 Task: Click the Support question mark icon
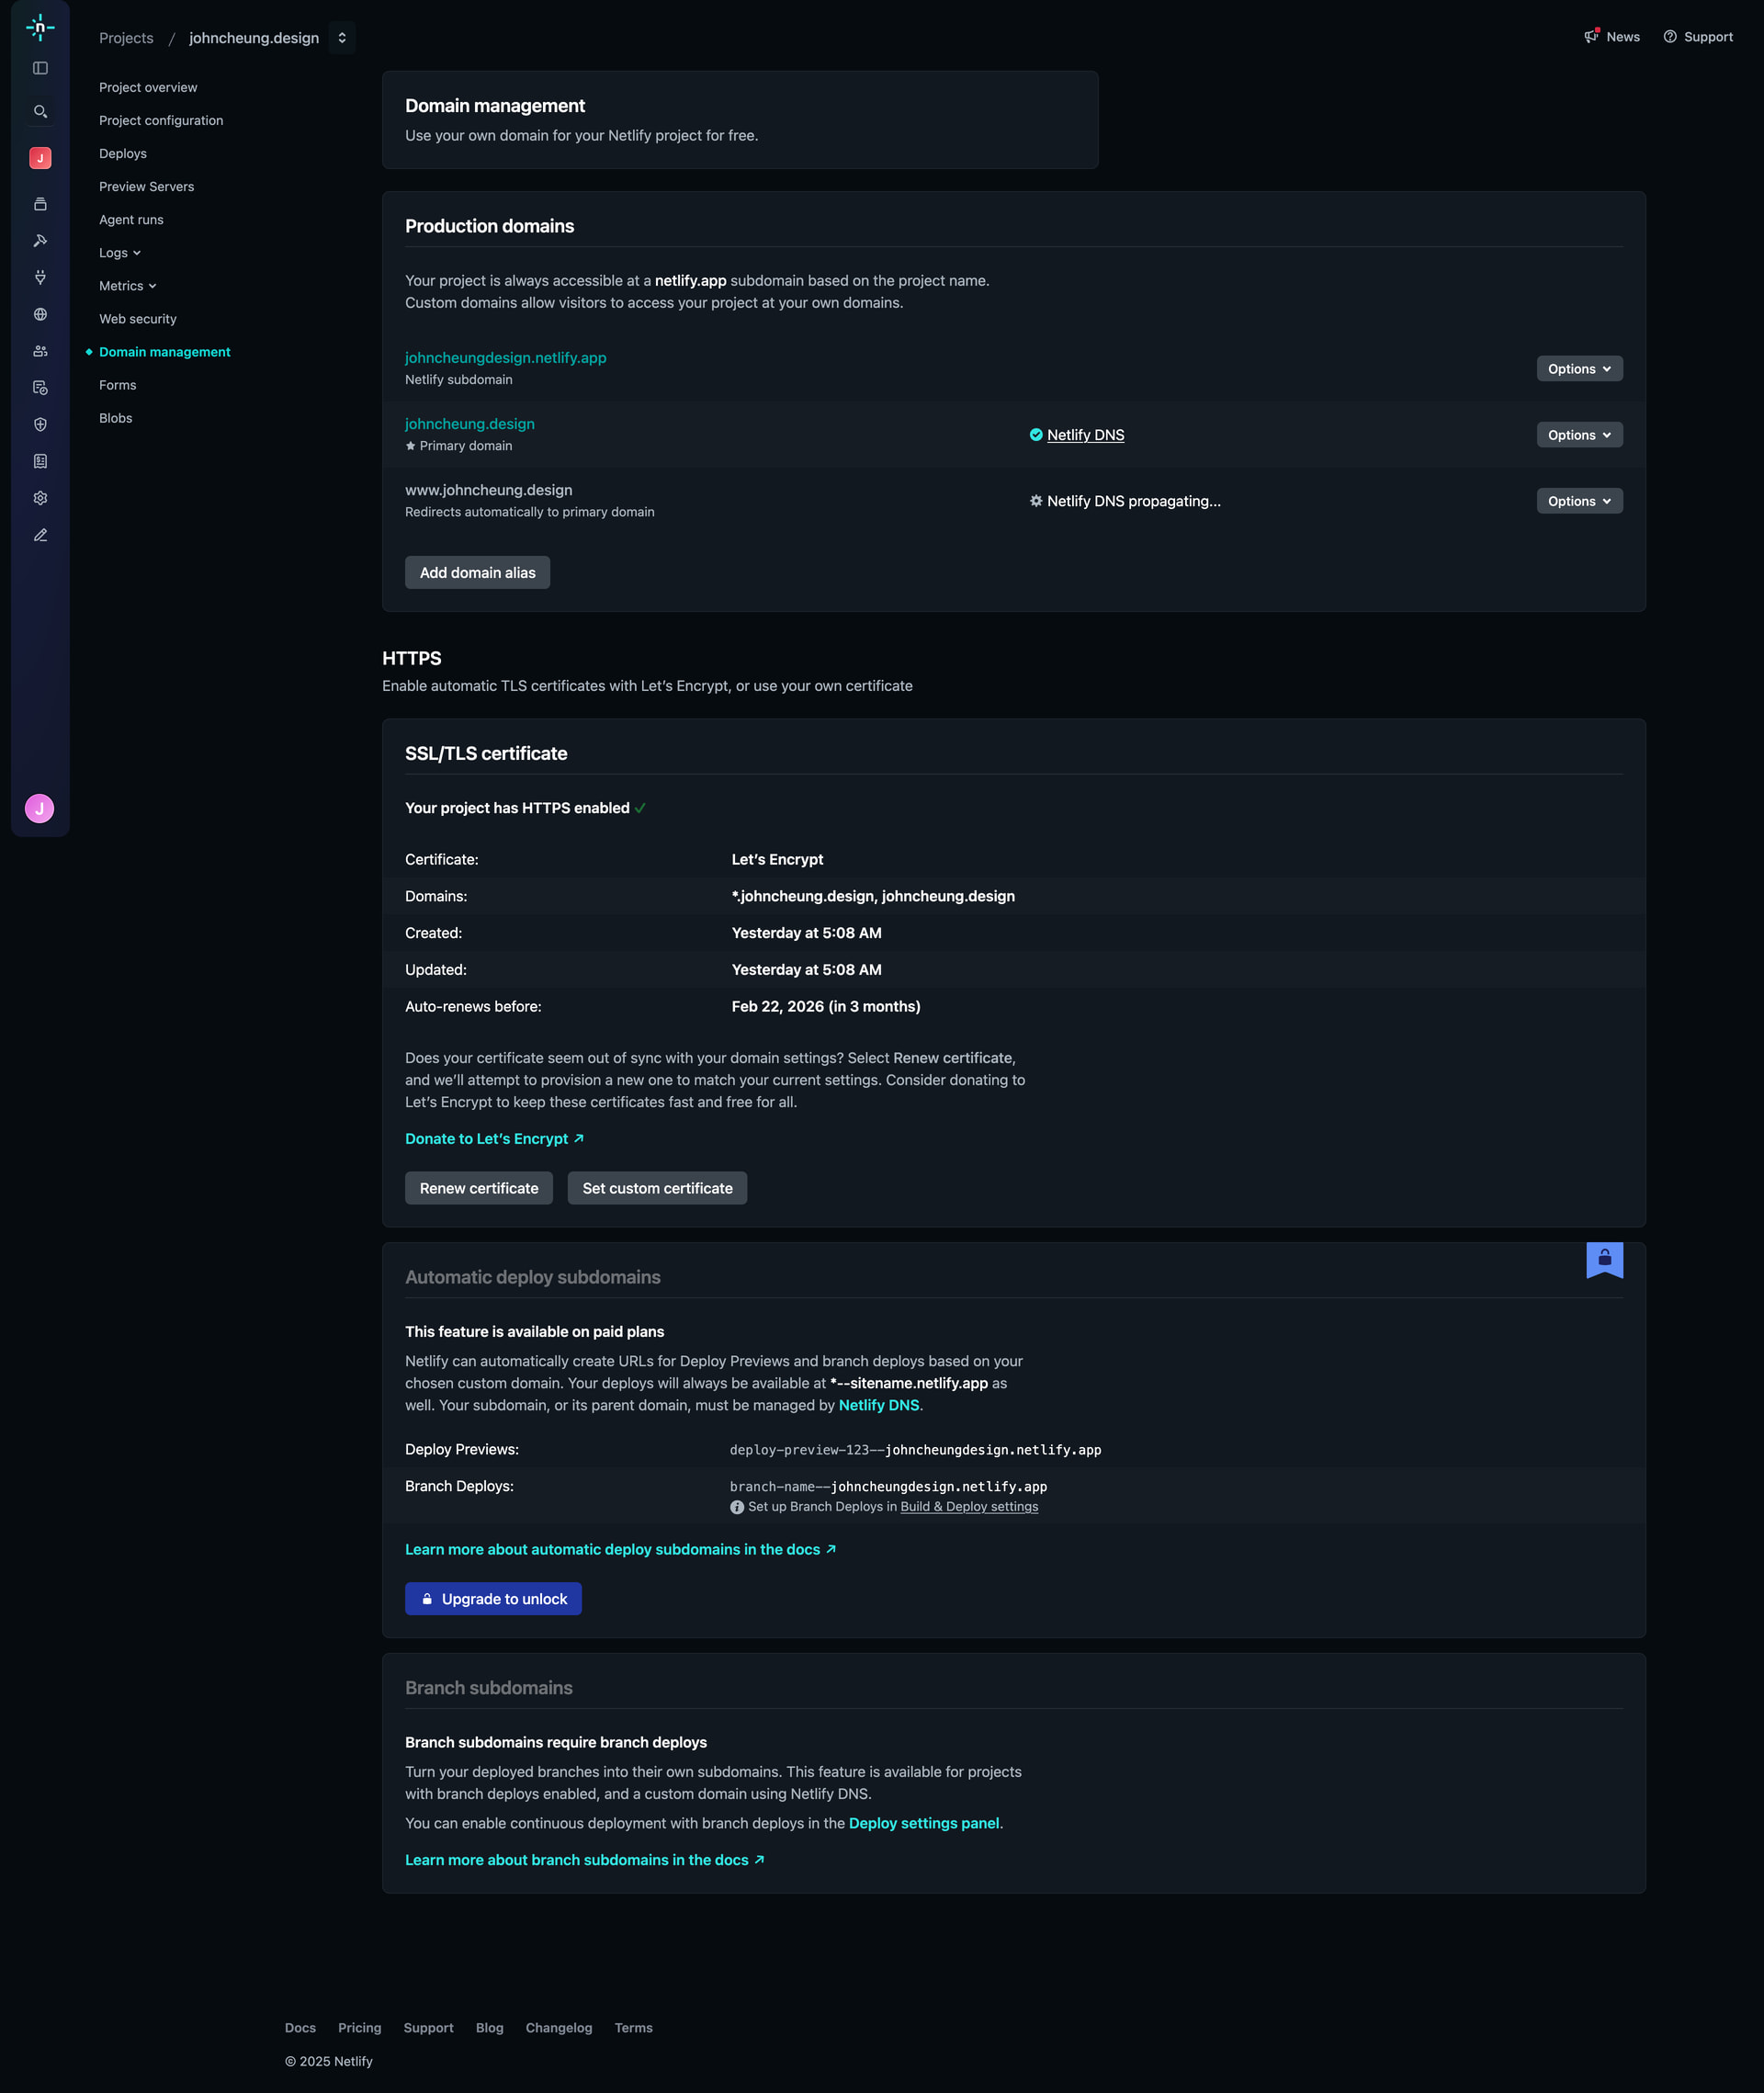[x=1669, y=36]
